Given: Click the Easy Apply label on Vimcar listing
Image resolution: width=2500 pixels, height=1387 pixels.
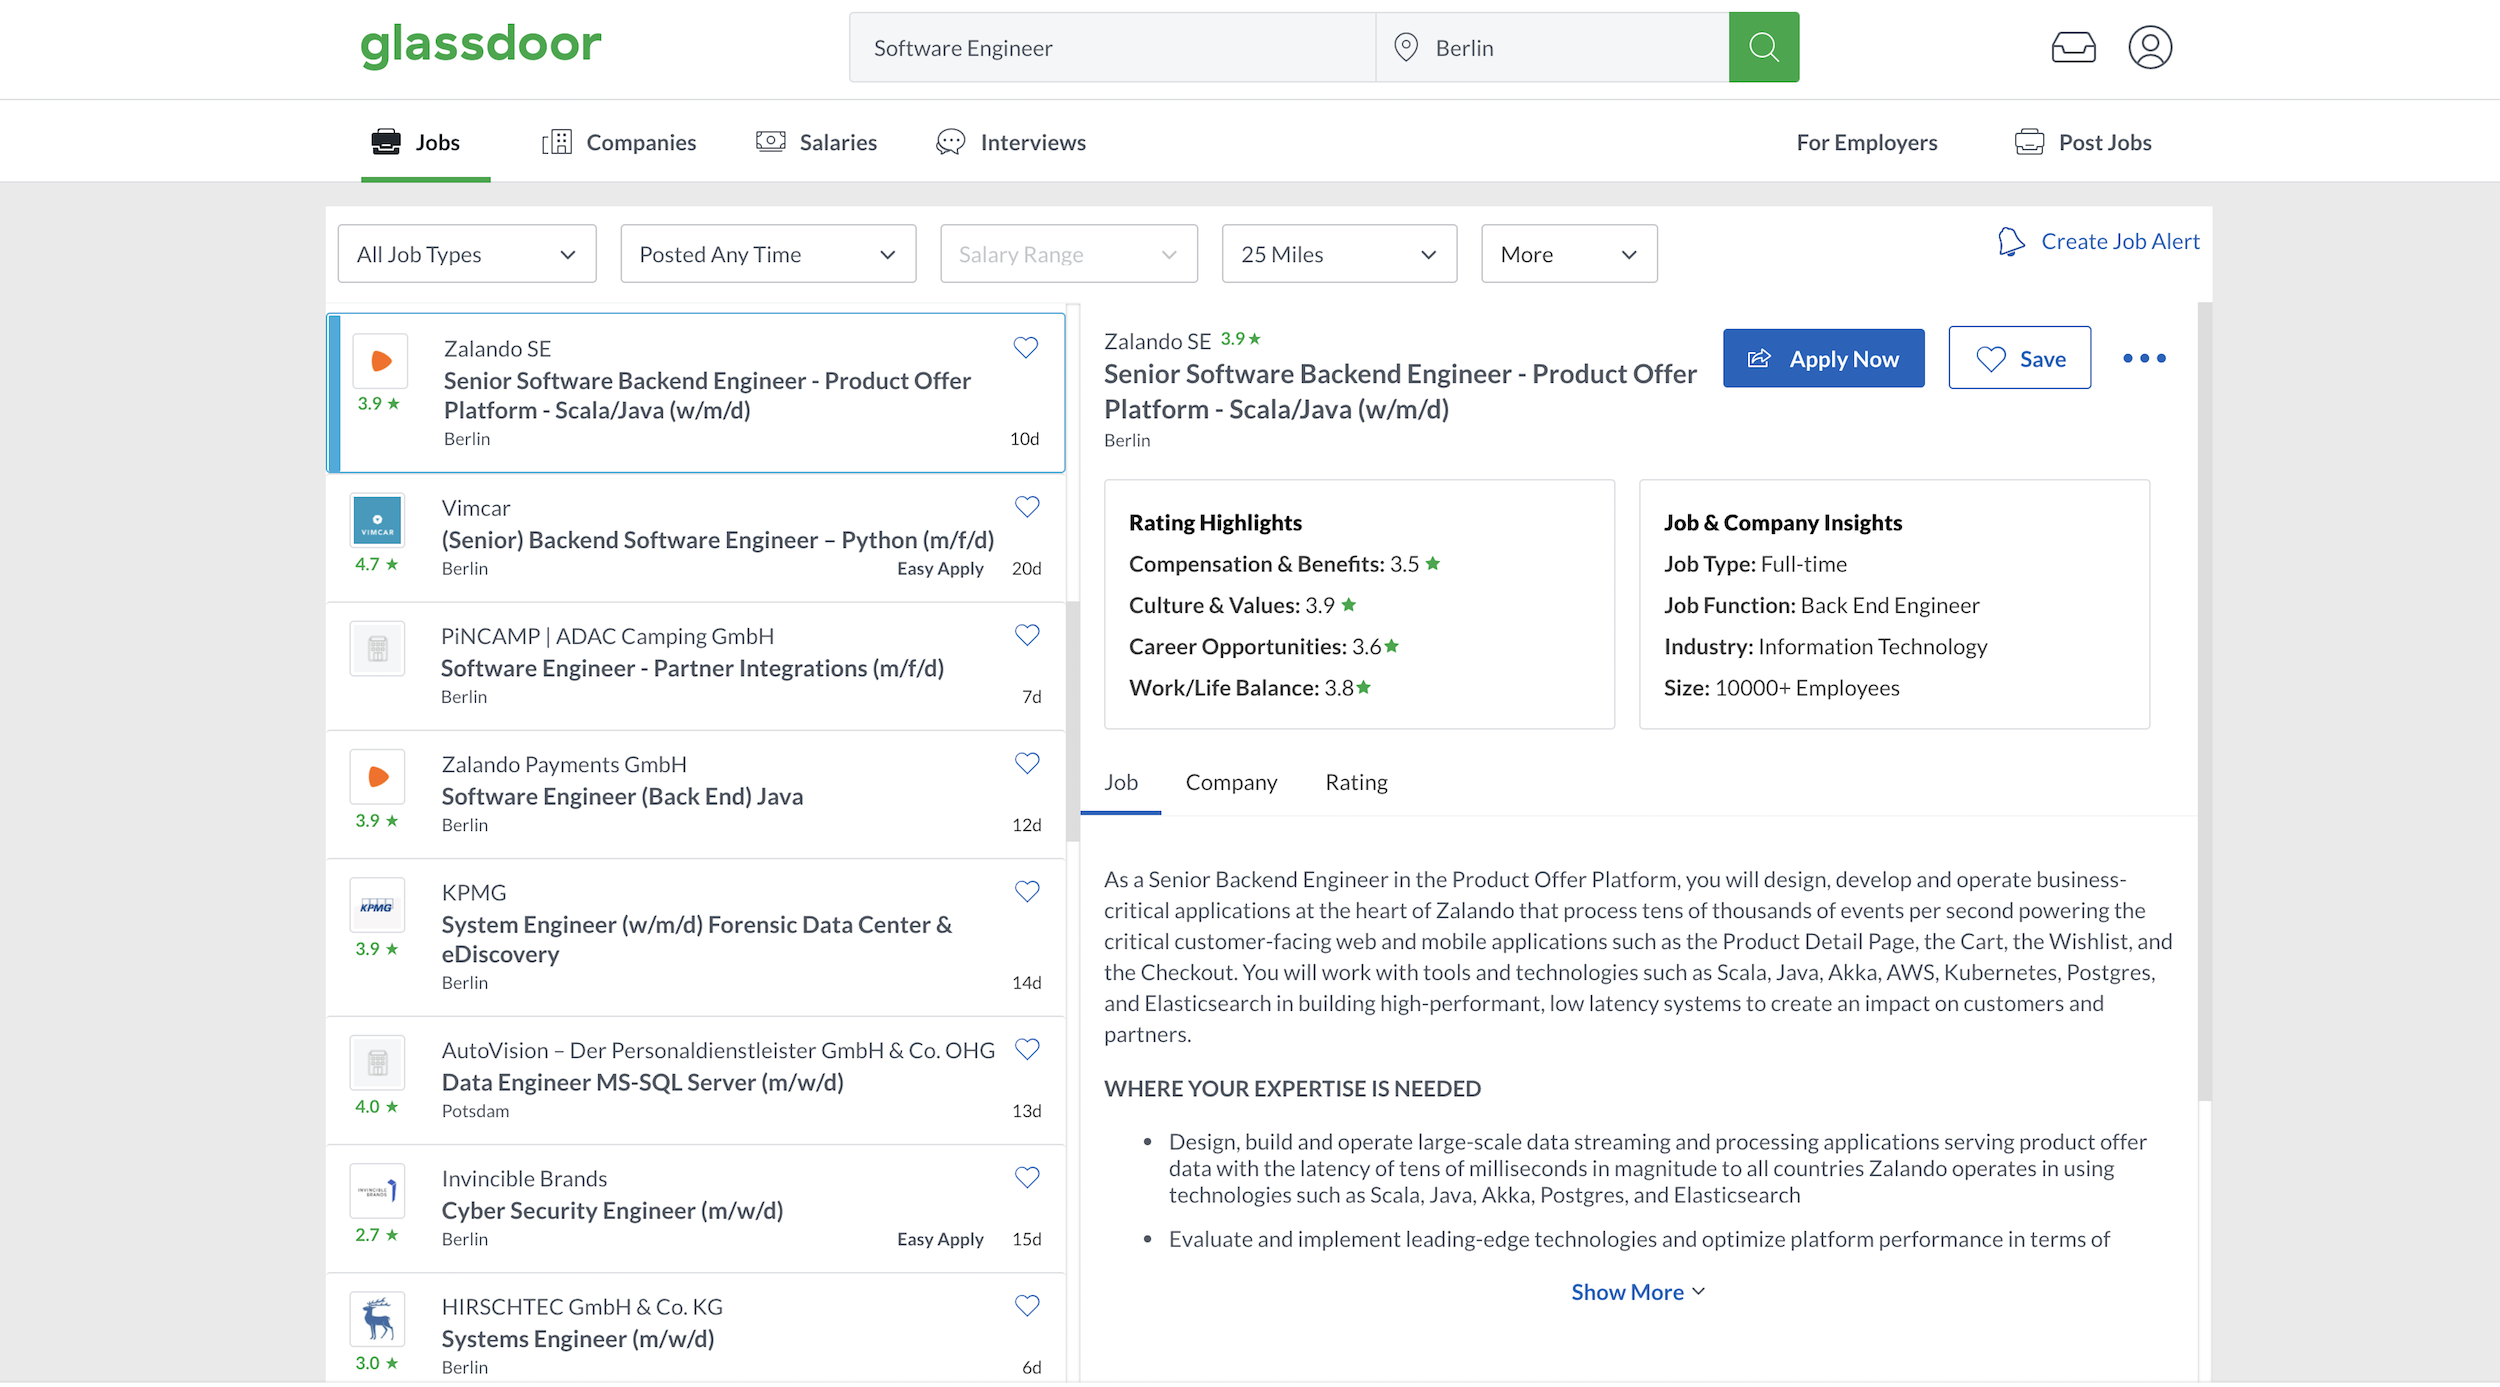Looking at the screenshot, I should pos(940,568).
